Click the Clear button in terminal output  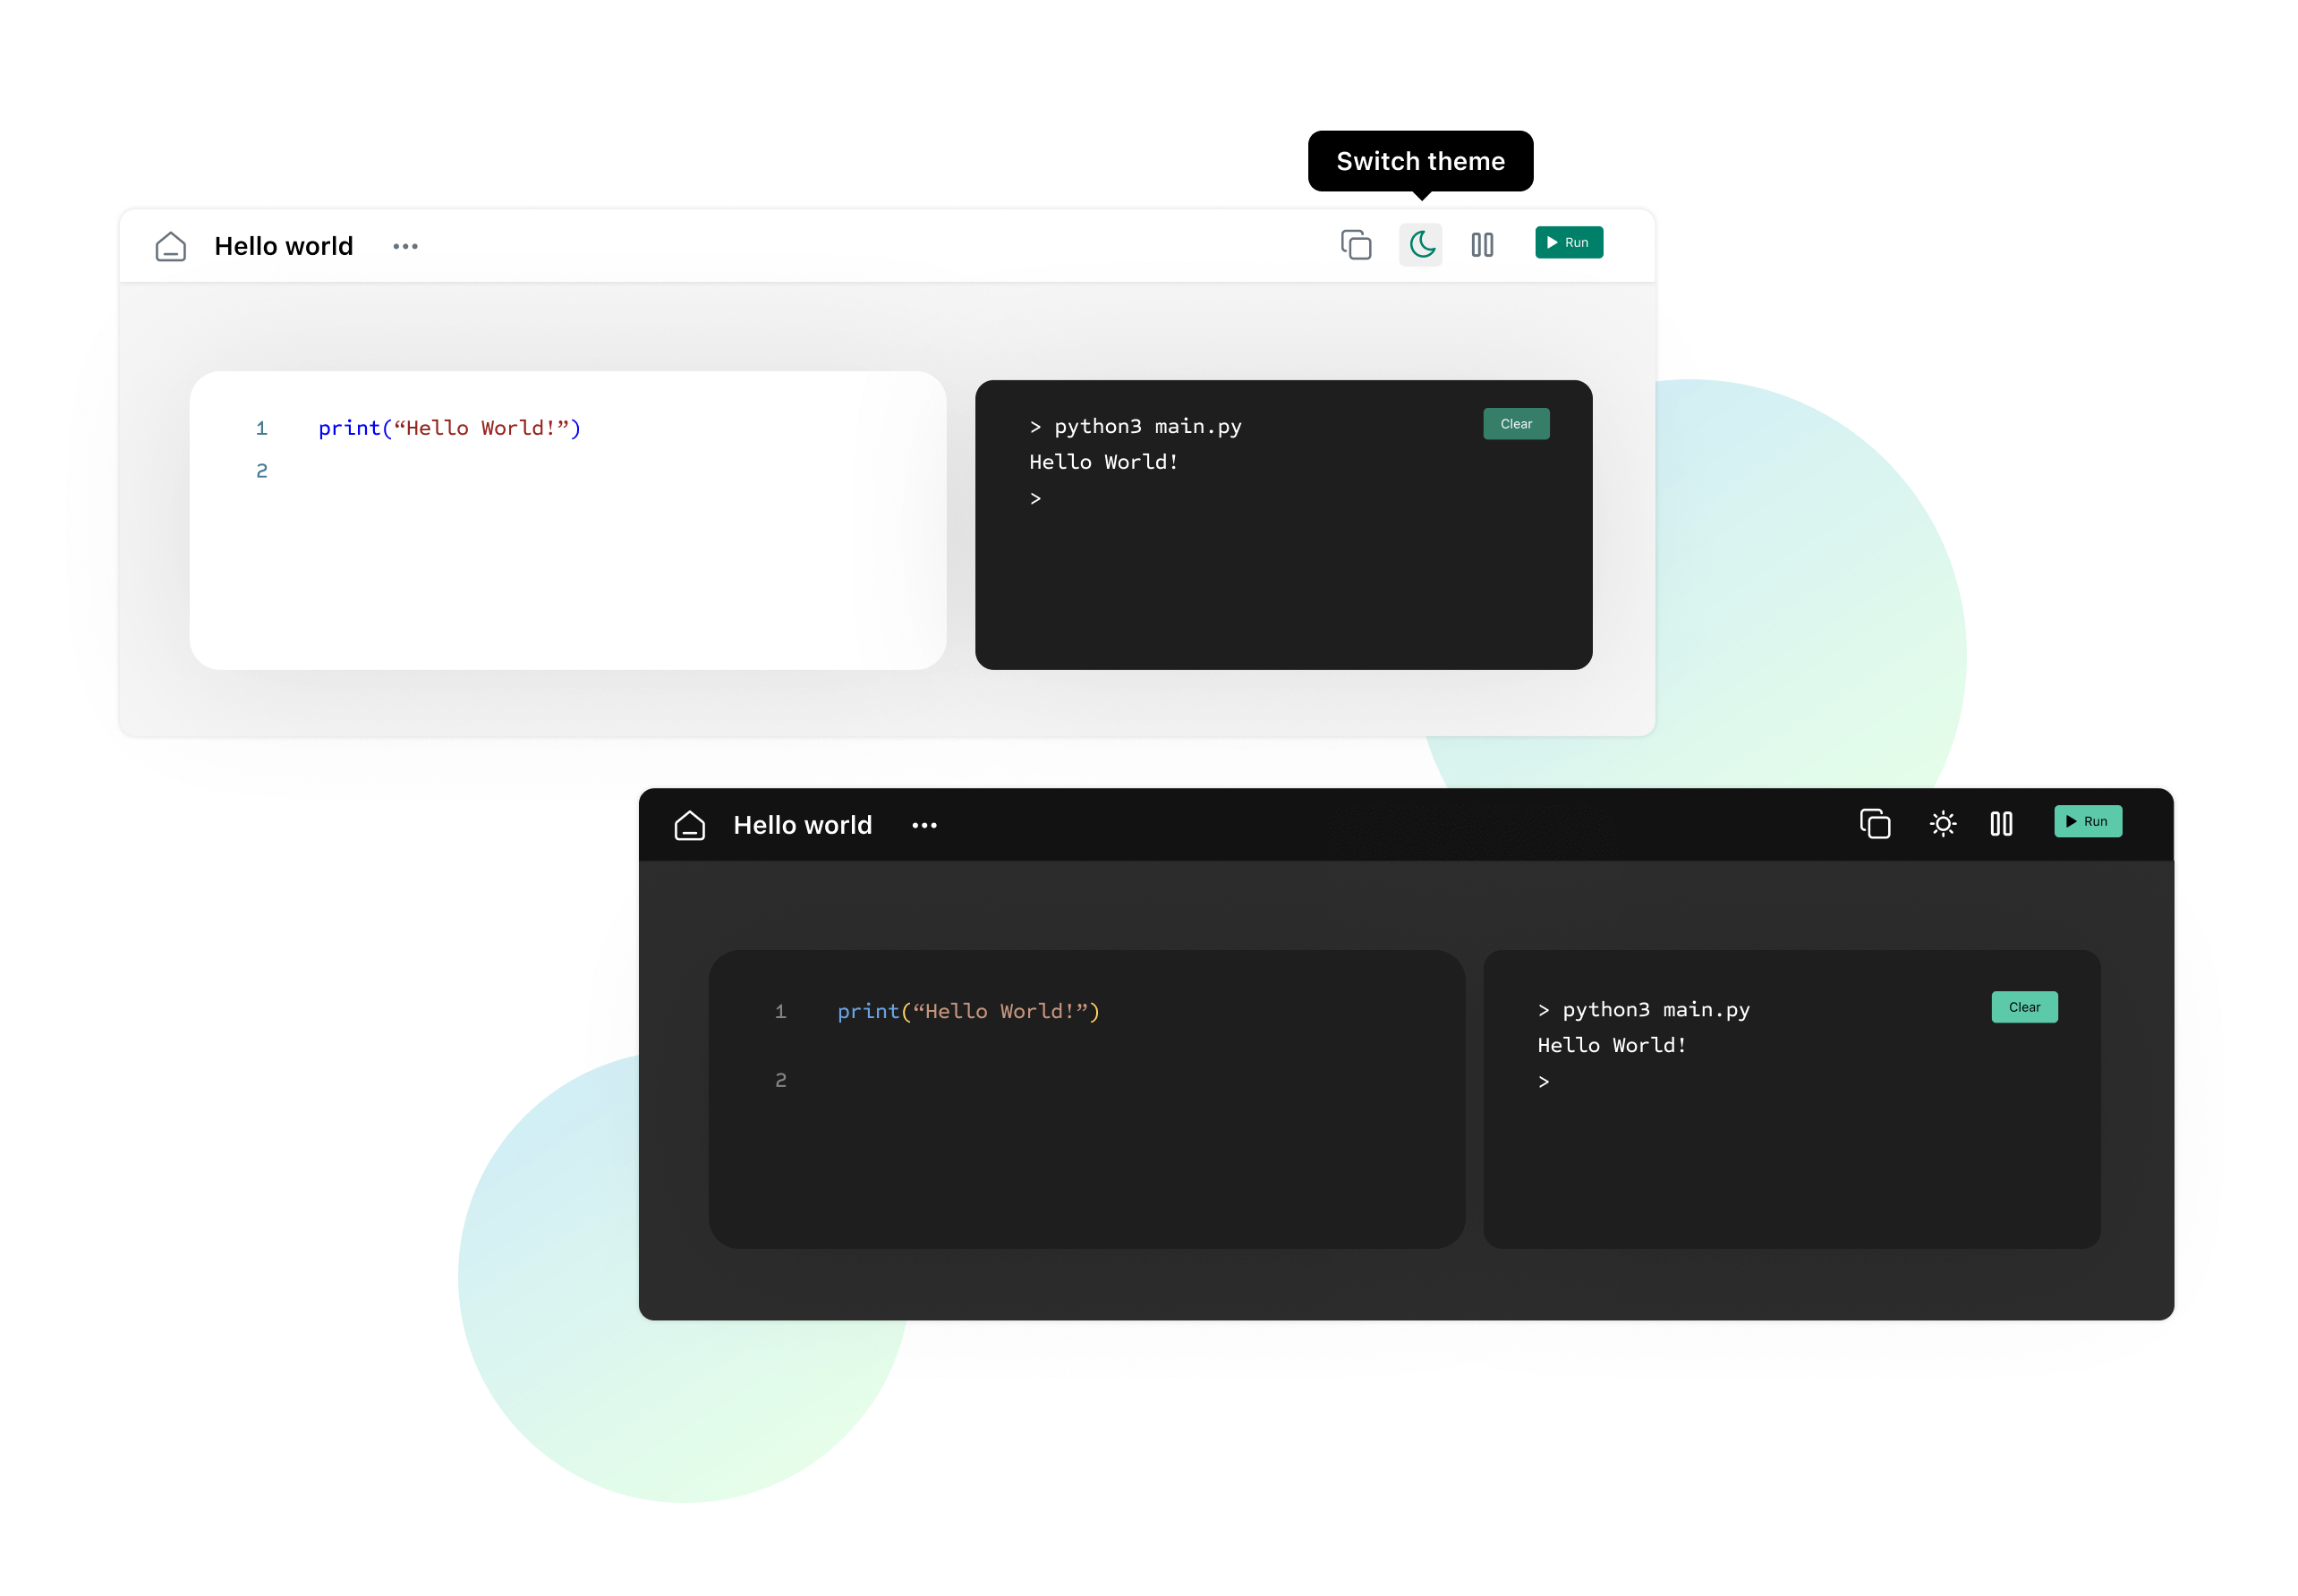point(1512,424)
